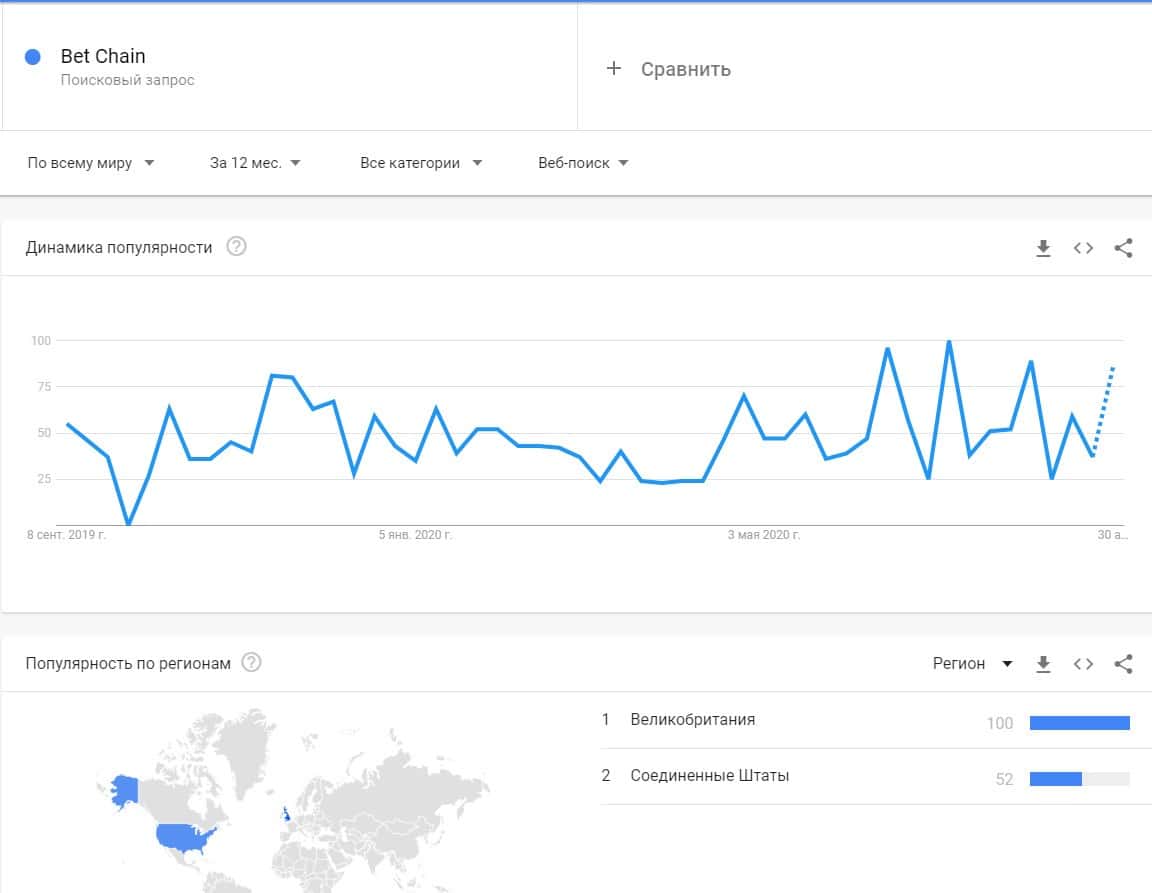Click the United States on the map

click(x=185, y=838)
